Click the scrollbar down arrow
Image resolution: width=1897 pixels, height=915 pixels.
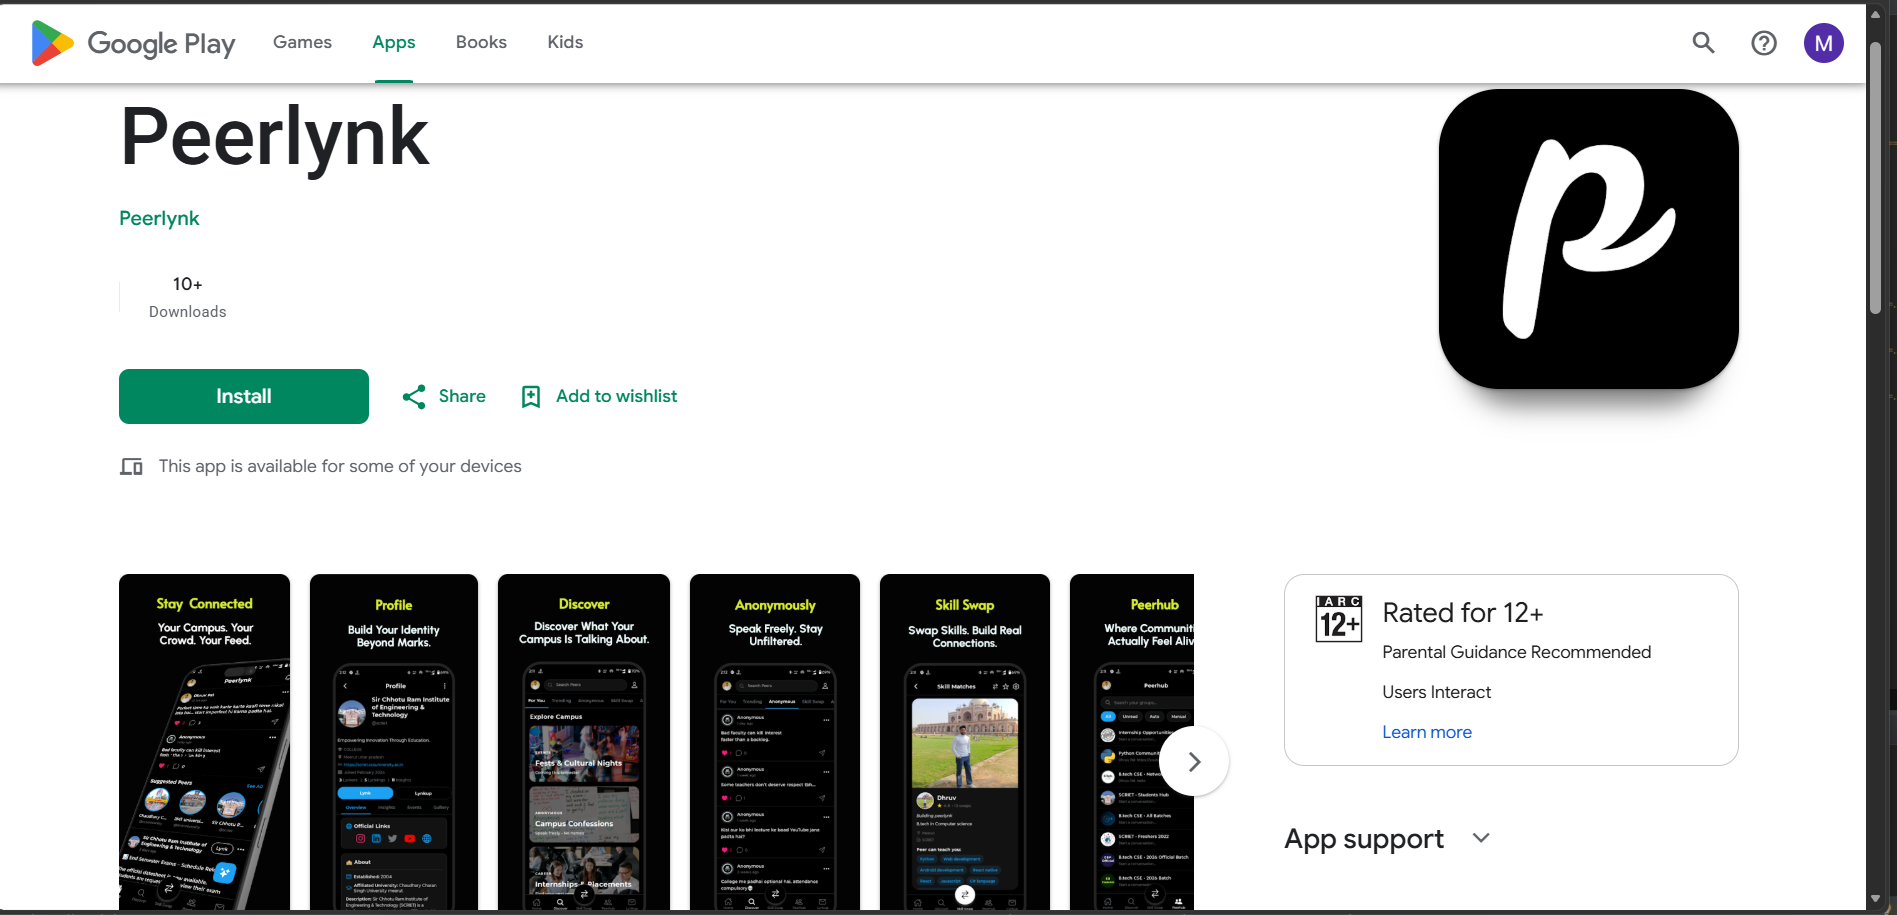(x=1876, y=899)
